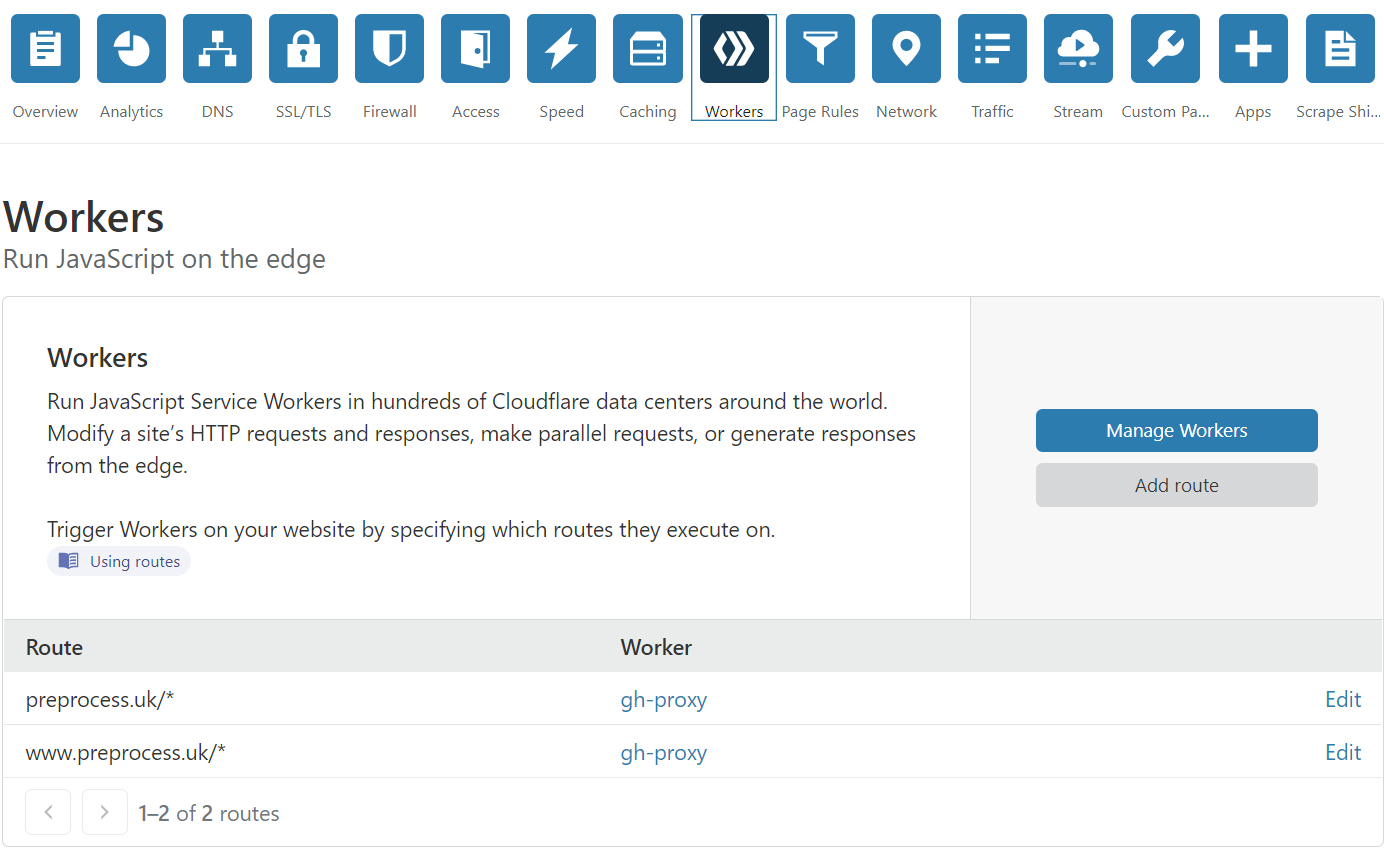Open gh-proxy worker for preprocess.uk/* route
Screen dimensions: 1384x853
click(664, 700)
